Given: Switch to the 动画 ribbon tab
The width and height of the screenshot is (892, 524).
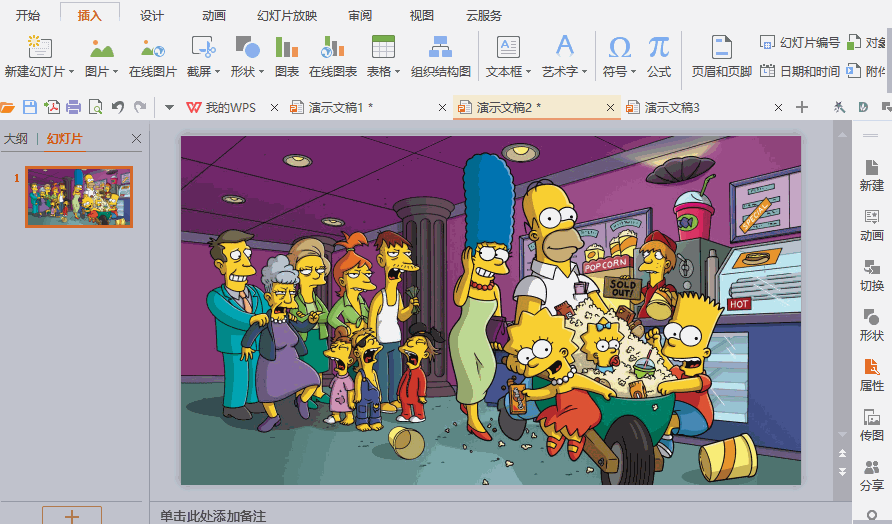Looking at the screenshot, I should [214, 15].
